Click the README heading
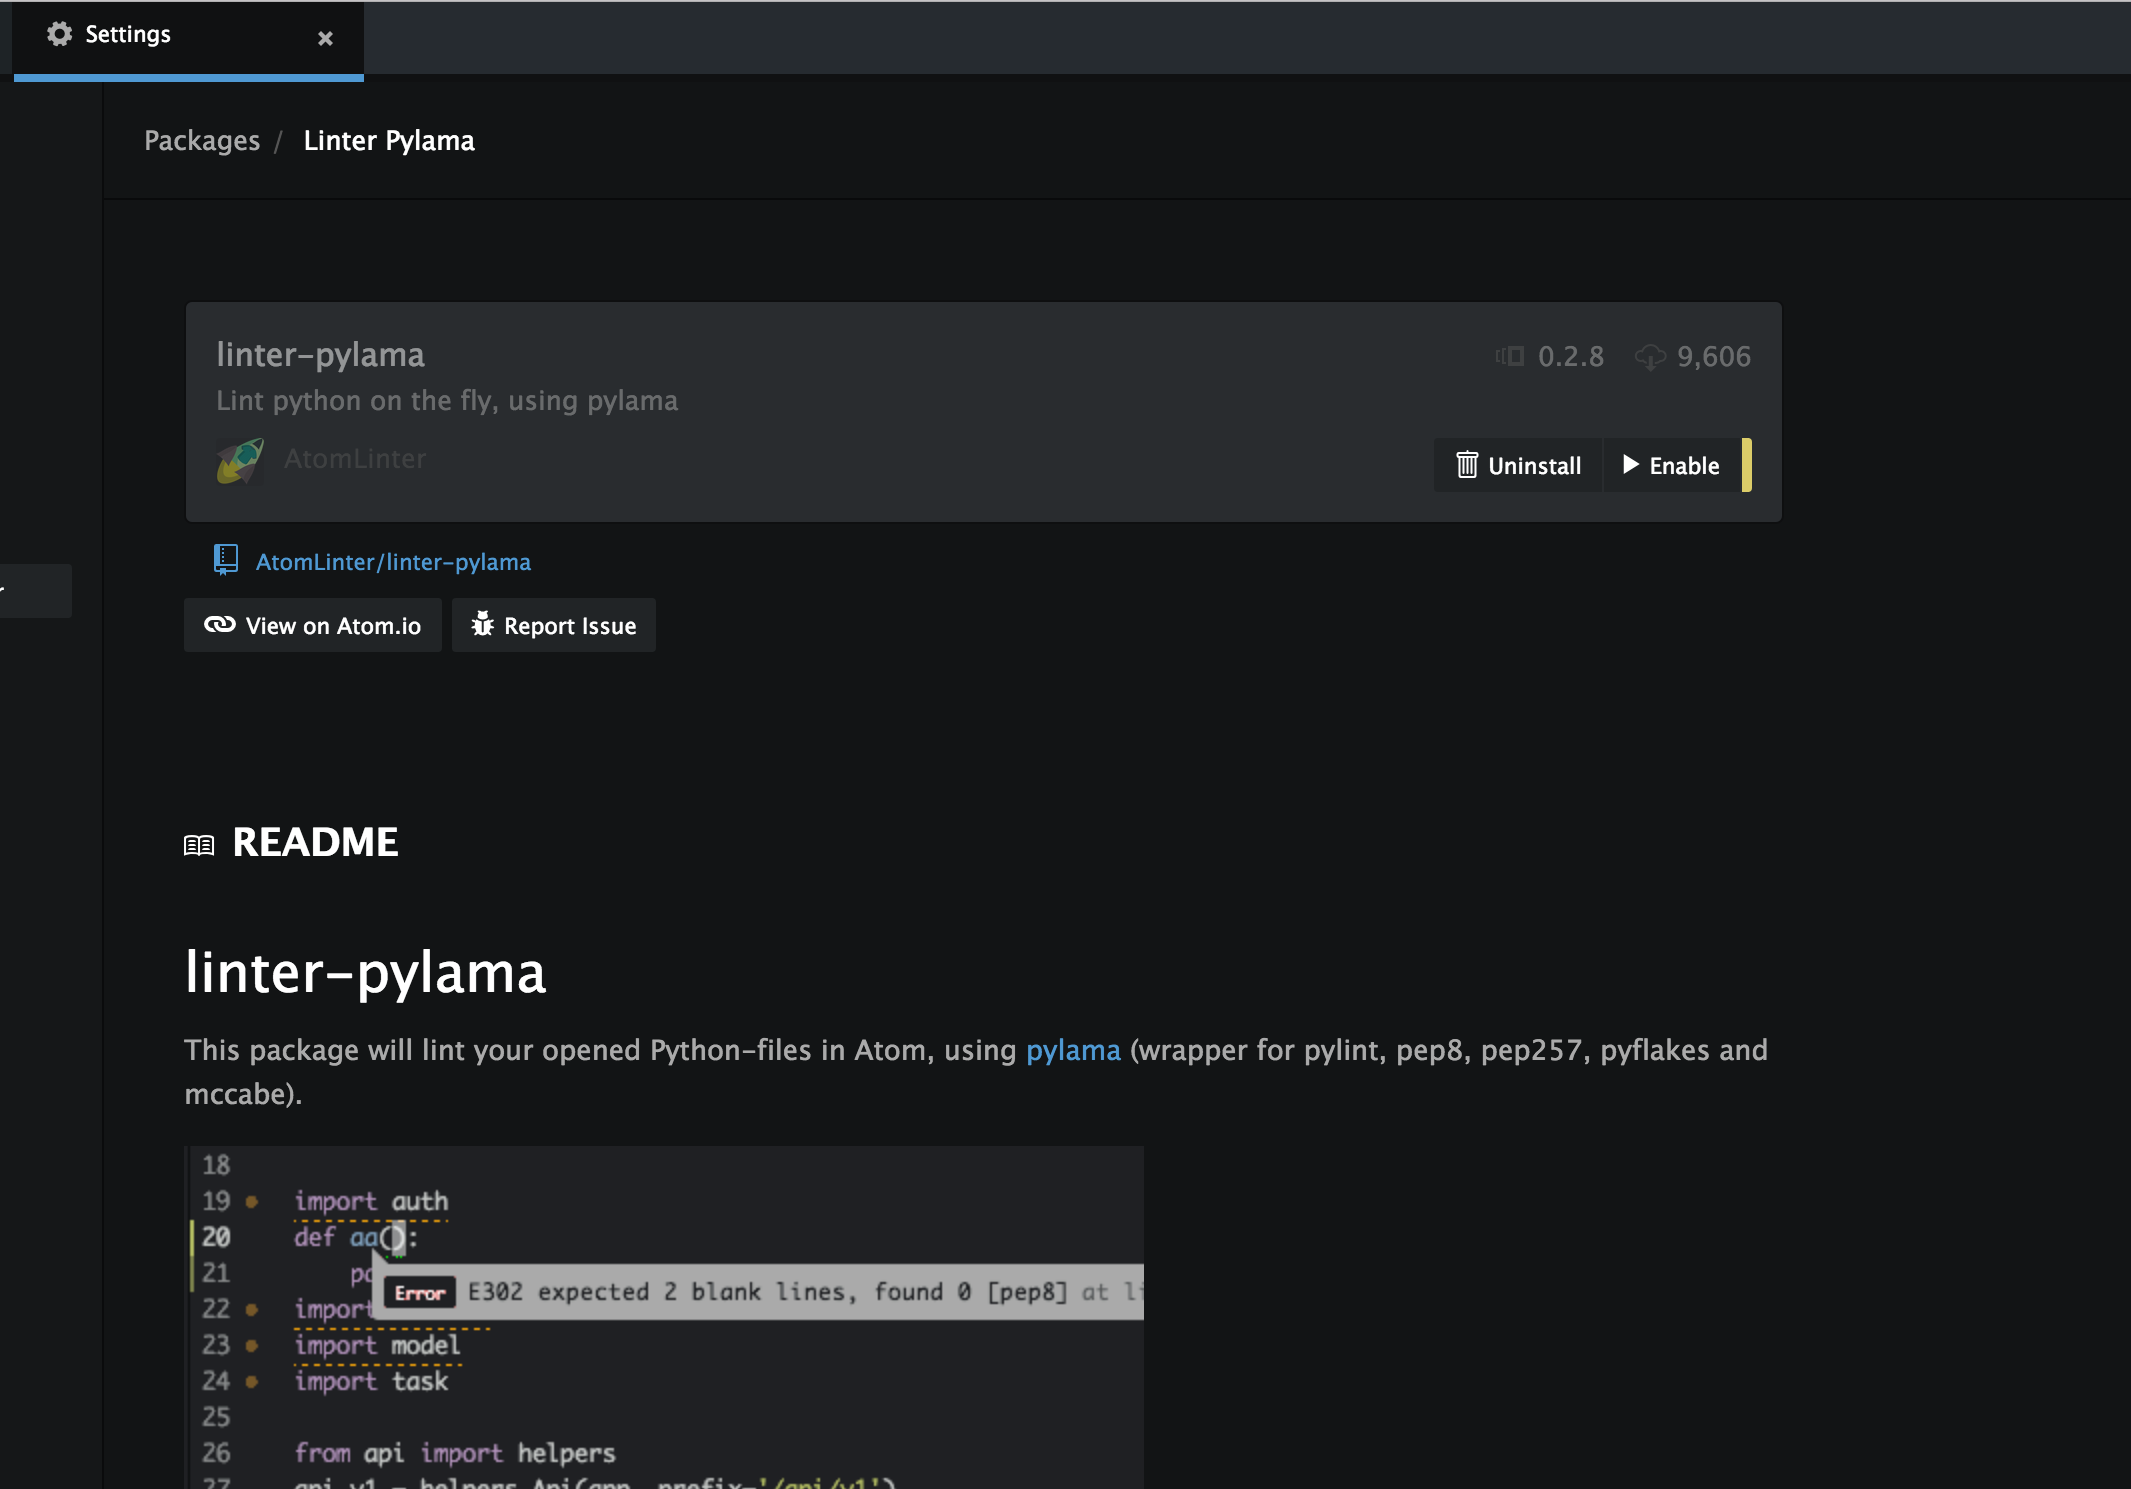The width and height of the screenshot is (2131, 1489). click(315, 843)
